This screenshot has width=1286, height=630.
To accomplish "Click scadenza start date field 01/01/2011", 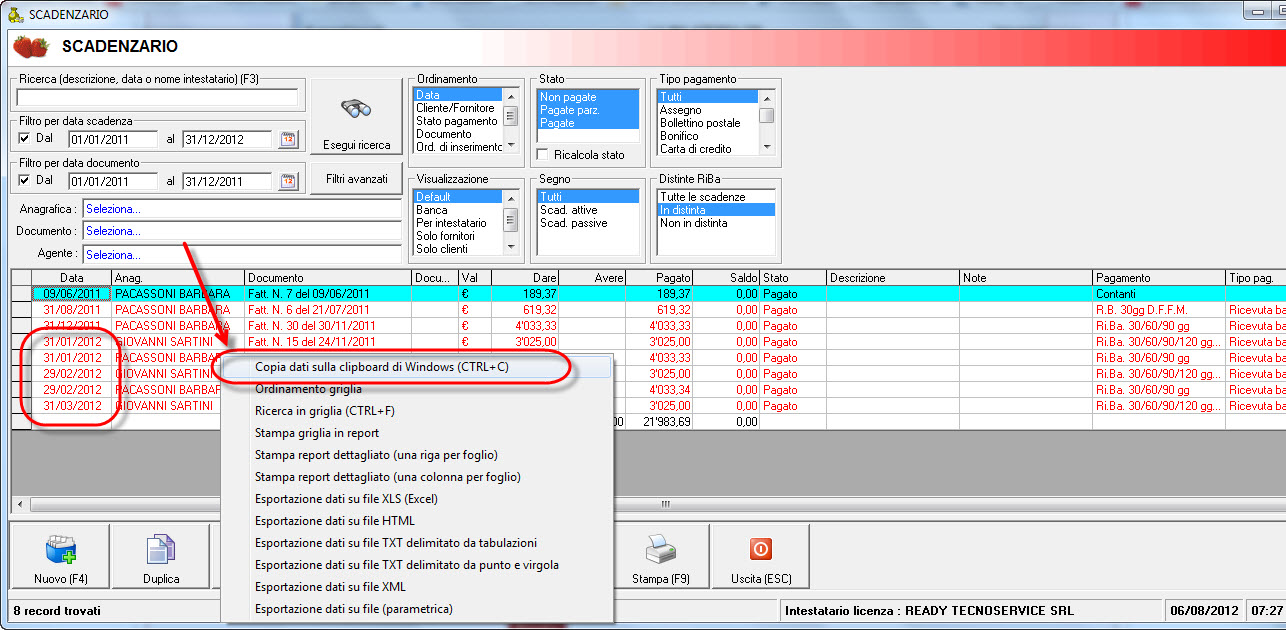I will (x=113, y=139).
